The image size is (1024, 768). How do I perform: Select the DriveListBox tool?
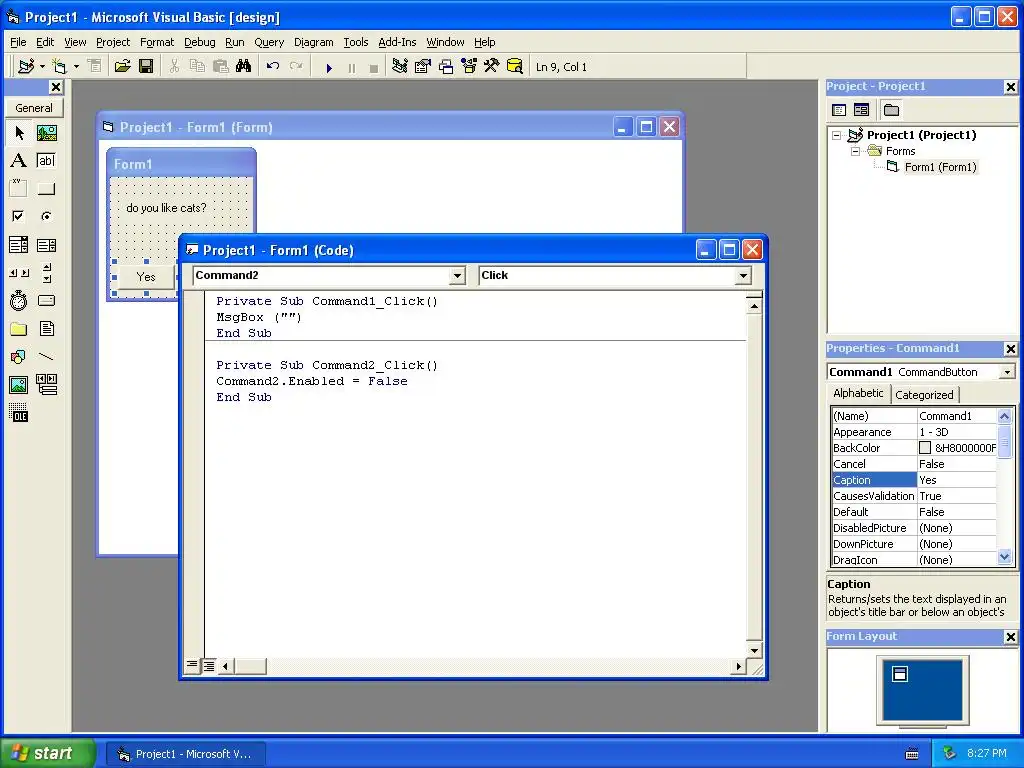click(46, 300)
